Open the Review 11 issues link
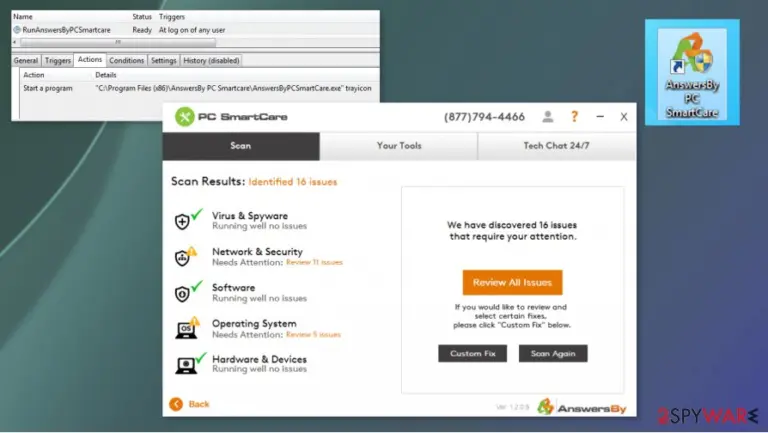This screenshot has width=768, height=433. 314,263
